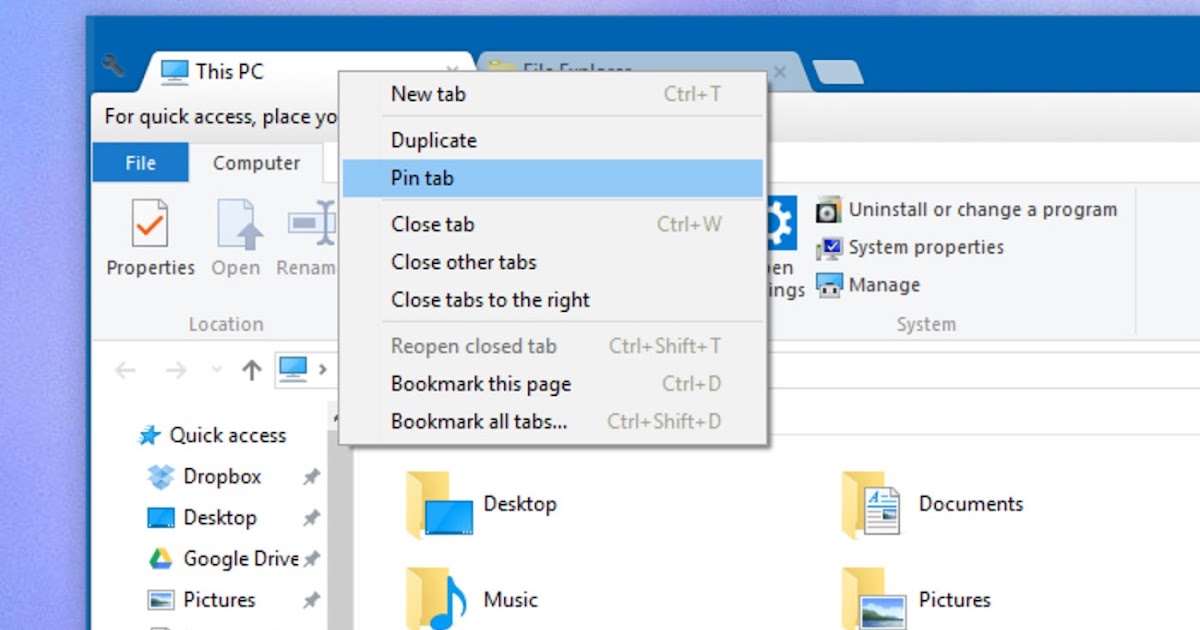This screenshot has height=630, width=1200.
Task: Unpin Dropbox from Quick access
Action: 311,477
